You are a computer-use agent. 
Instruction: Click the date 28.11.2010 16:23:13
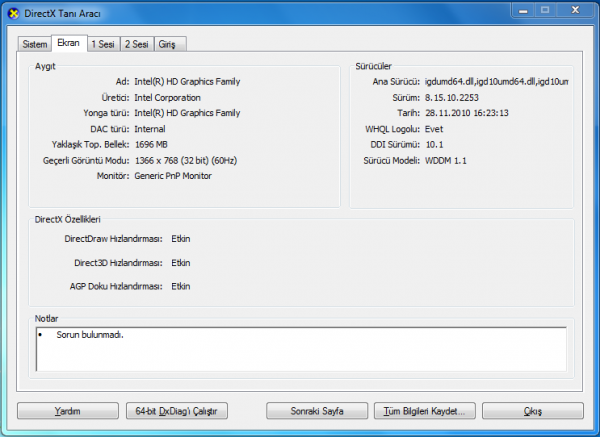tap(467, 113)
